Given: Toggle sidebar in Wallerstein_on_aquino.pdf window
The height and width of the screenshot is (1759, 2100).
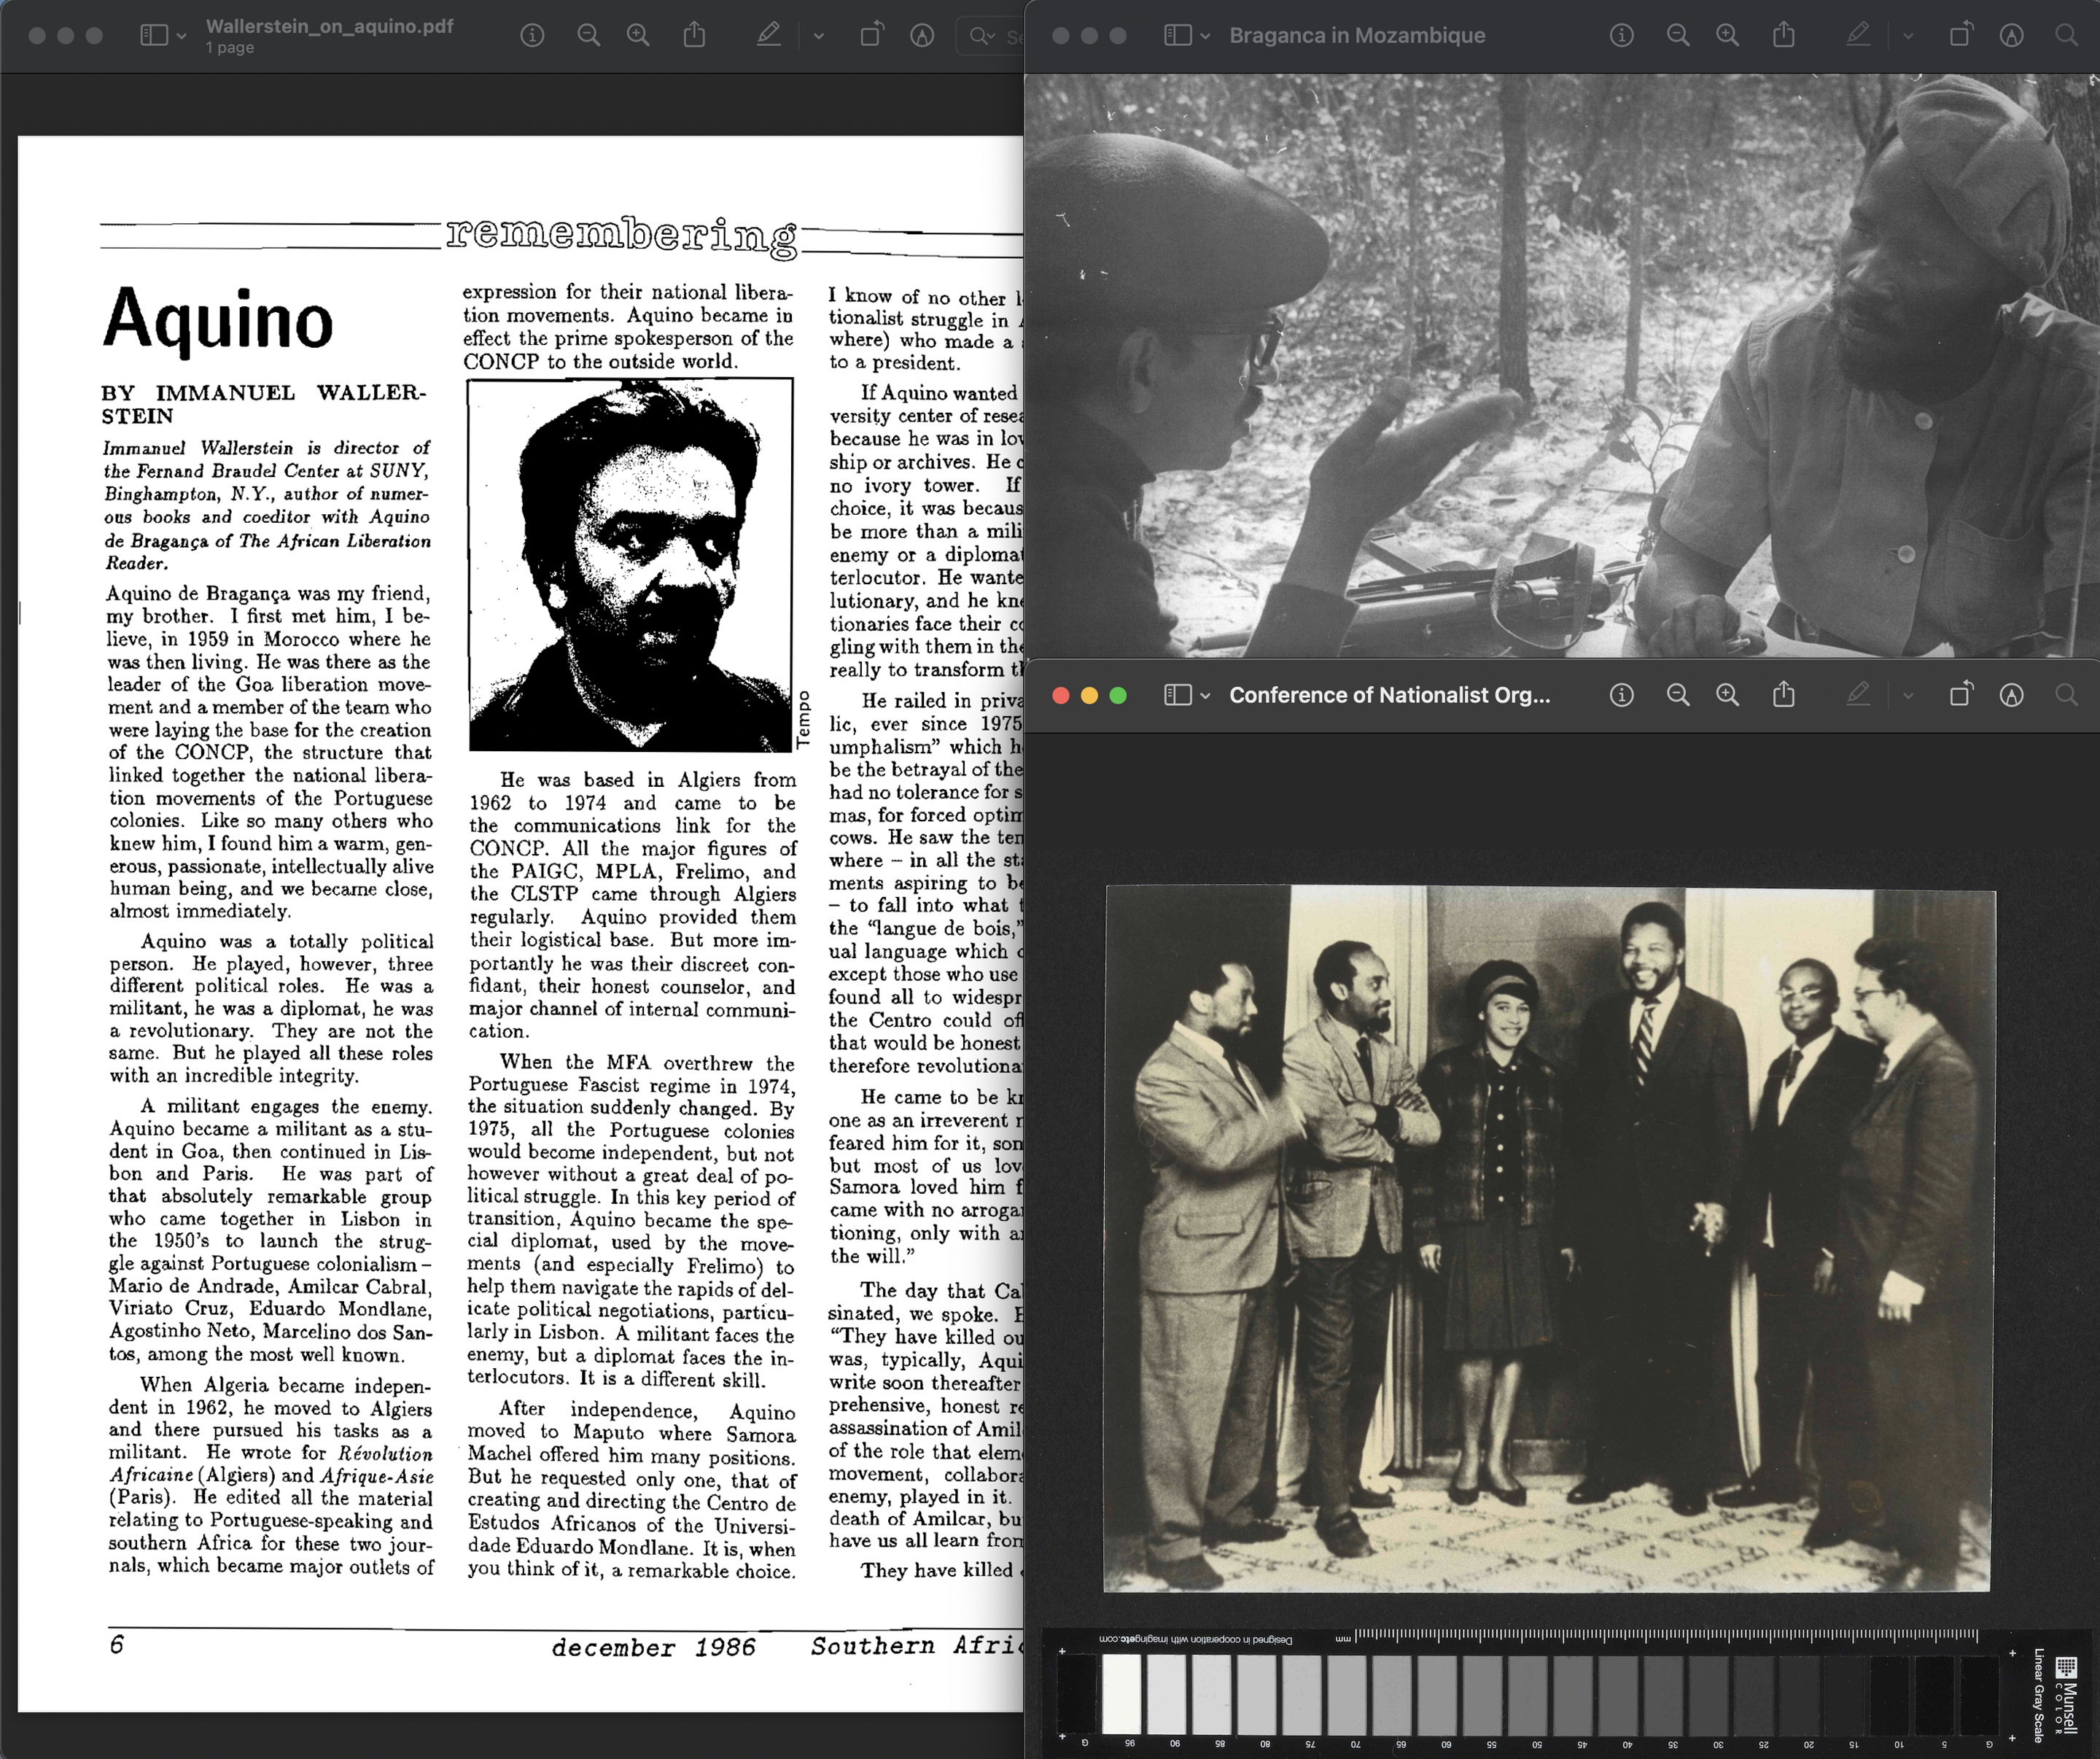Looking at the screenshot, I should pos(154,36).
